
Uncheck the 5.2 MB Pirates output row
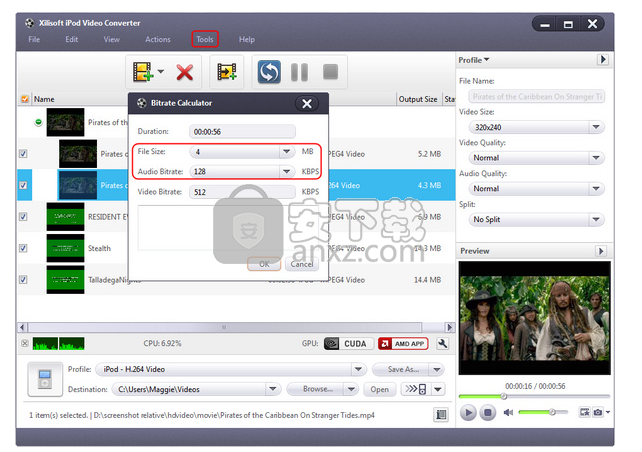[23, 154]
